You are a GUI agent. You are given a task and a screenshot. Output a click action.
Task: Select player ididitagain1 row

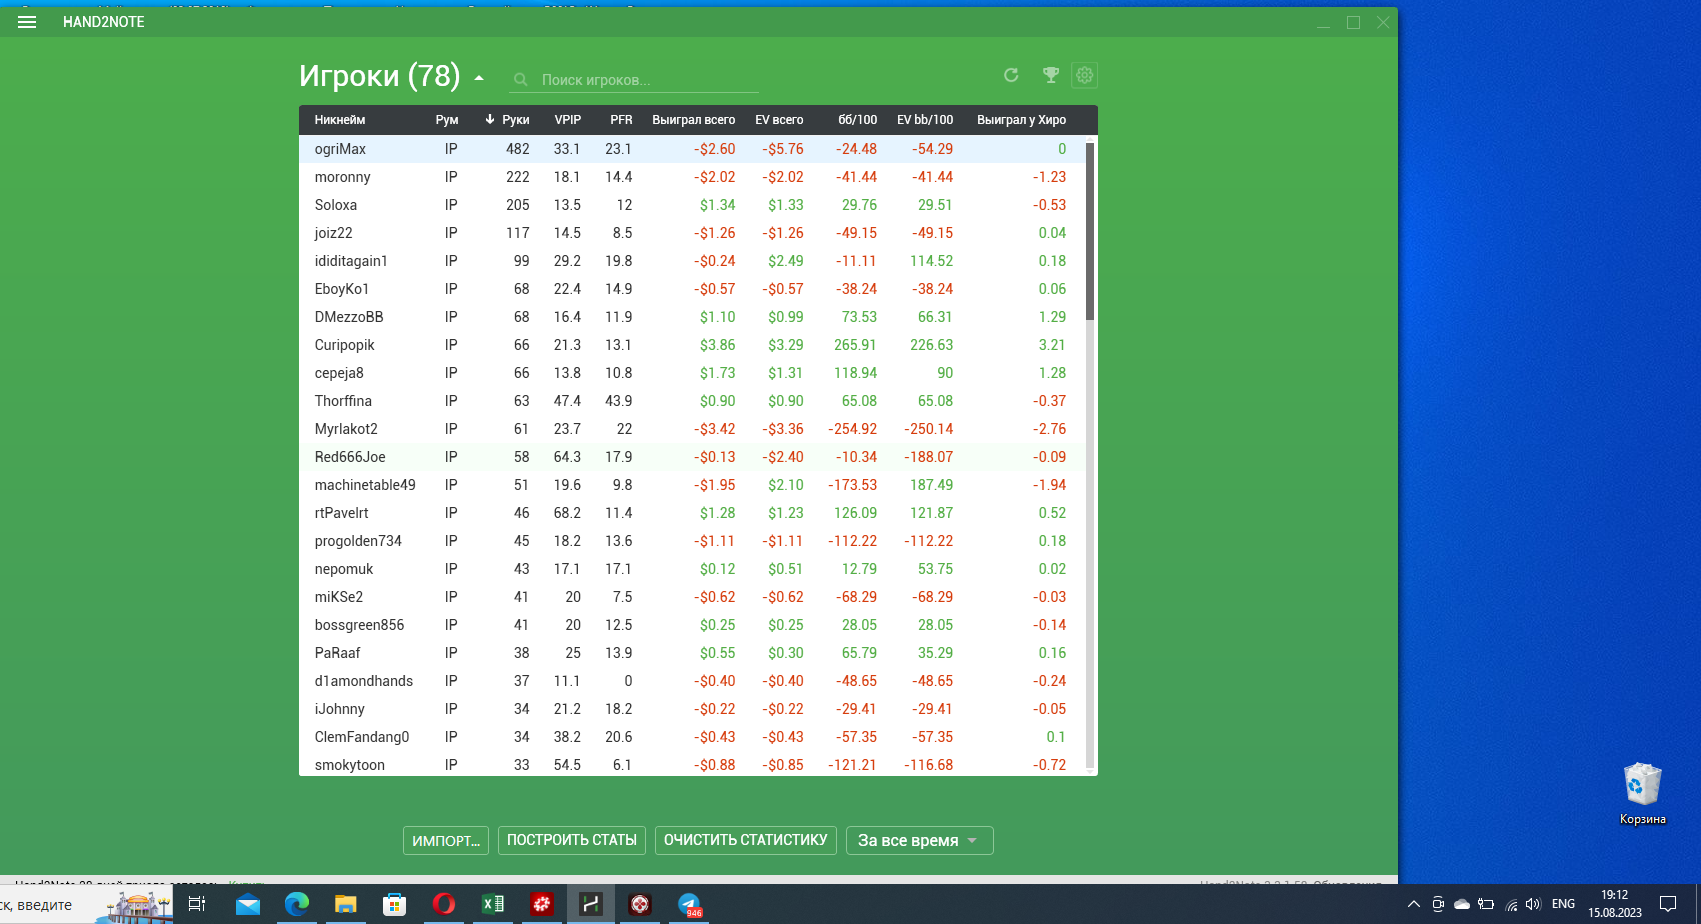(x=692, y=261)
